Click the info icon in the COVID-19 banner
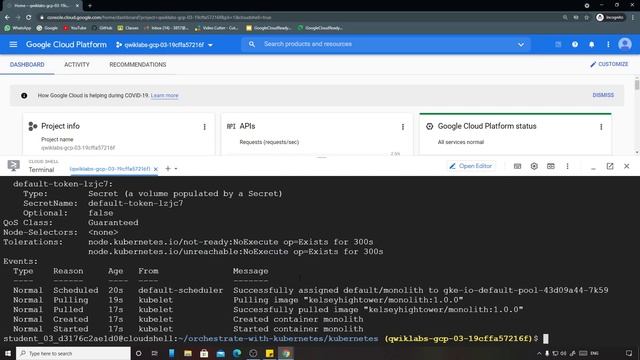The width and height of the screenshot is (640, 360). (24, 96)
